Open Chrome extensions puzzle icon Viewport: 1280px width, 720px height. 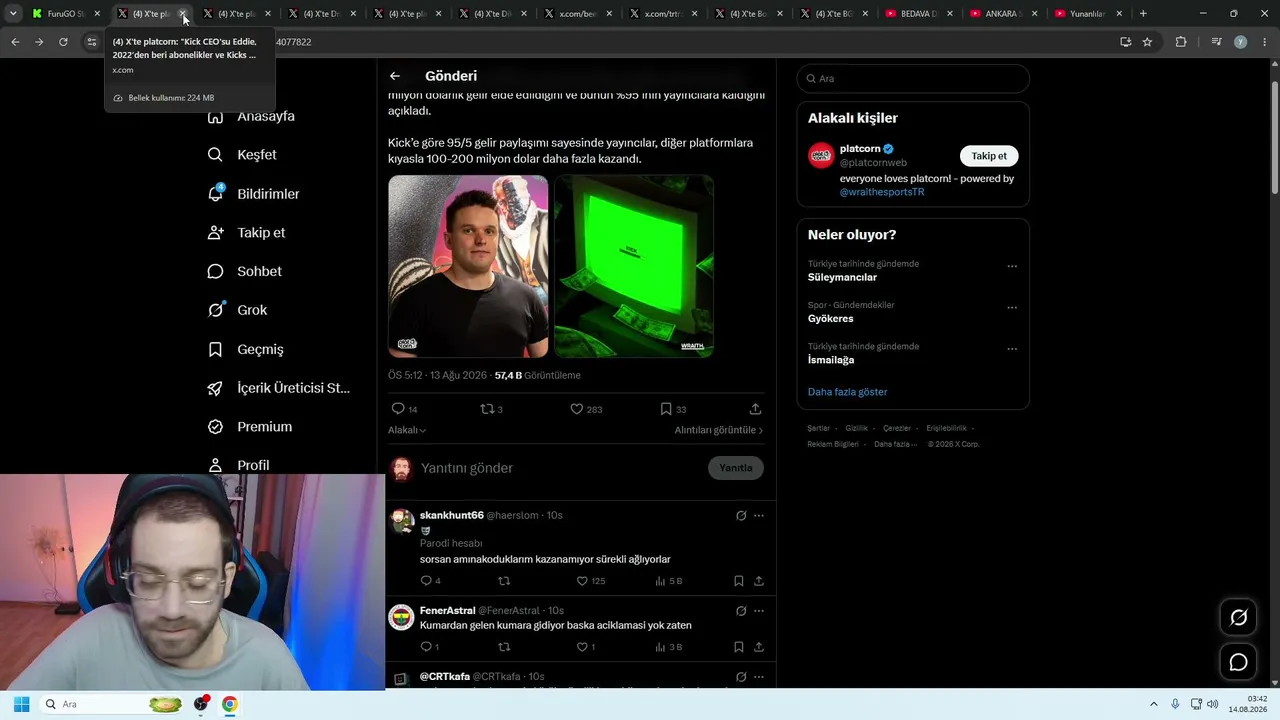(x=1181, y=42)
